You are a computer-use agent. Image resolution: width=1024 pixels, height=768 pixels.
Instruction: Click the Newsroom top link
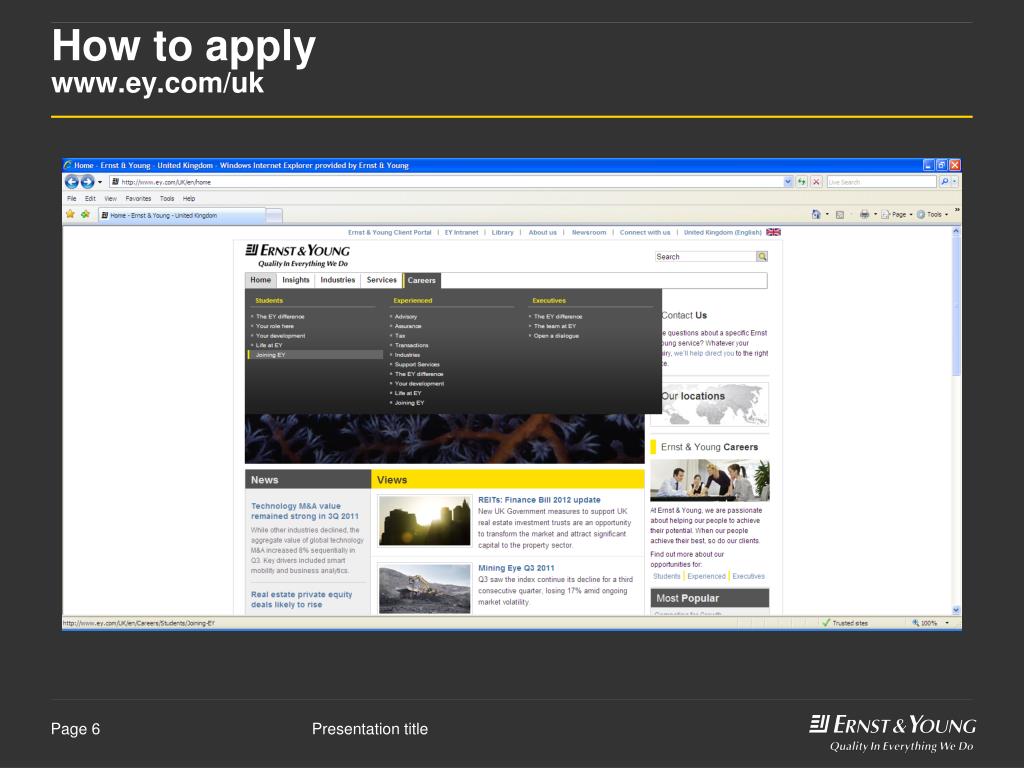[x=589, y=232]
